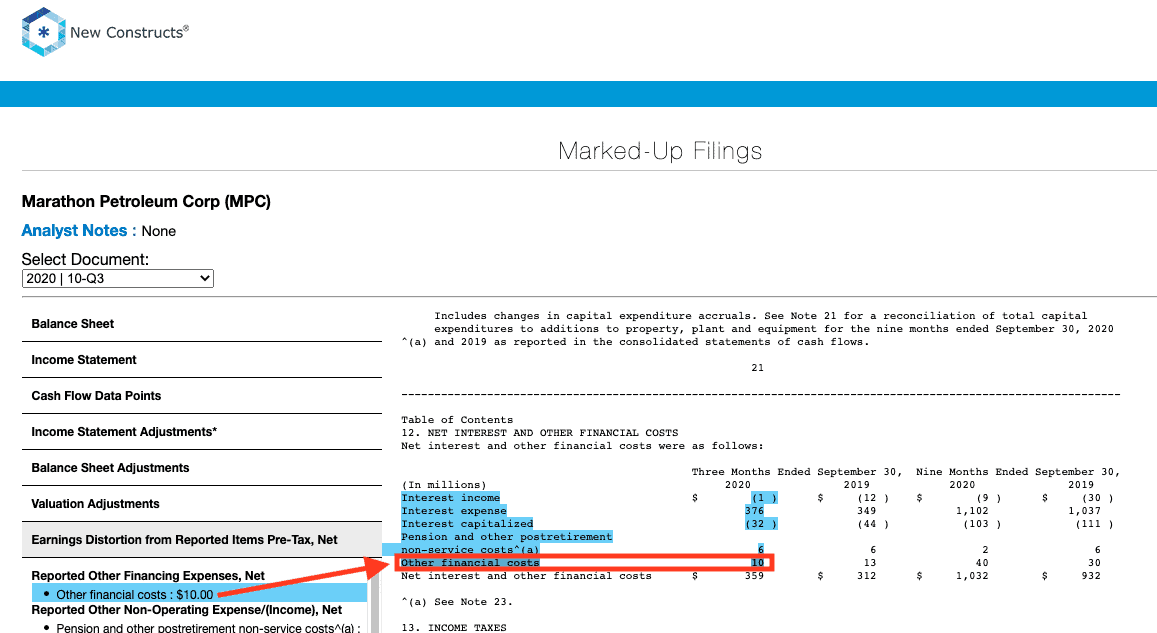This screenshot has width=1157, height=633.
Task: Click value 359 in net interest row
Action: pos(754,576)
